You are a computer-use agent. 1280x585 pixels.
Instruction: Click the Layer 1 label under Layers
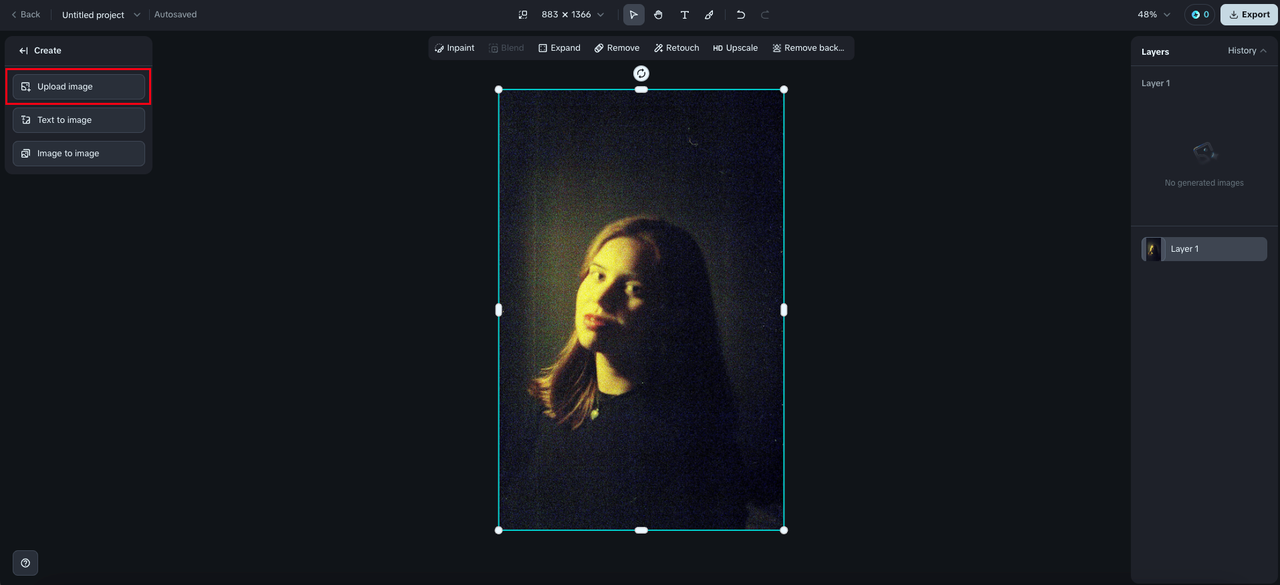click(1155, 83)
